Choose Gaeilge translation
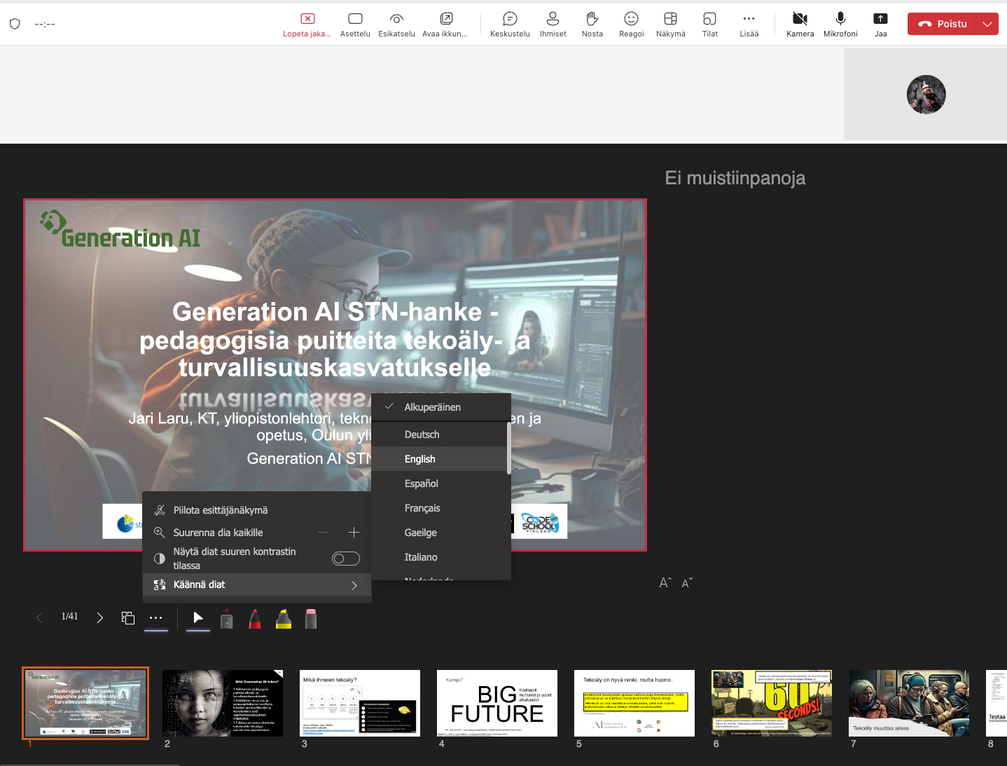 (439, 532)
